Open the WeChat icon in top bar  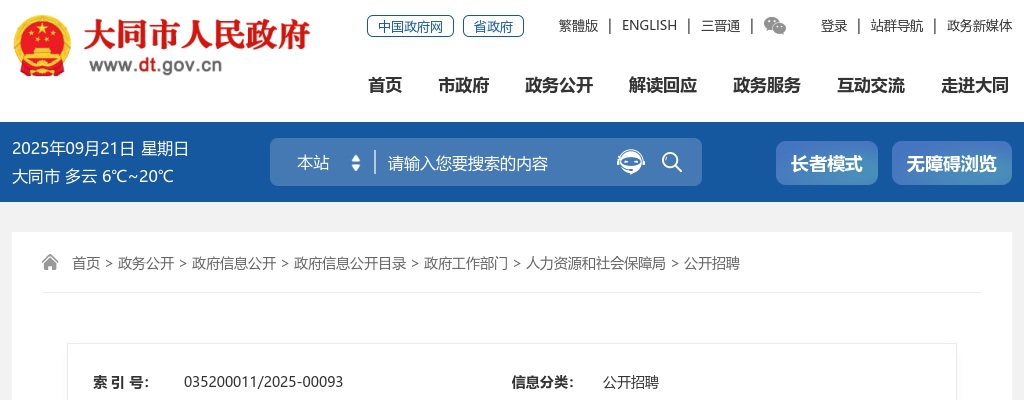[775, 26]
